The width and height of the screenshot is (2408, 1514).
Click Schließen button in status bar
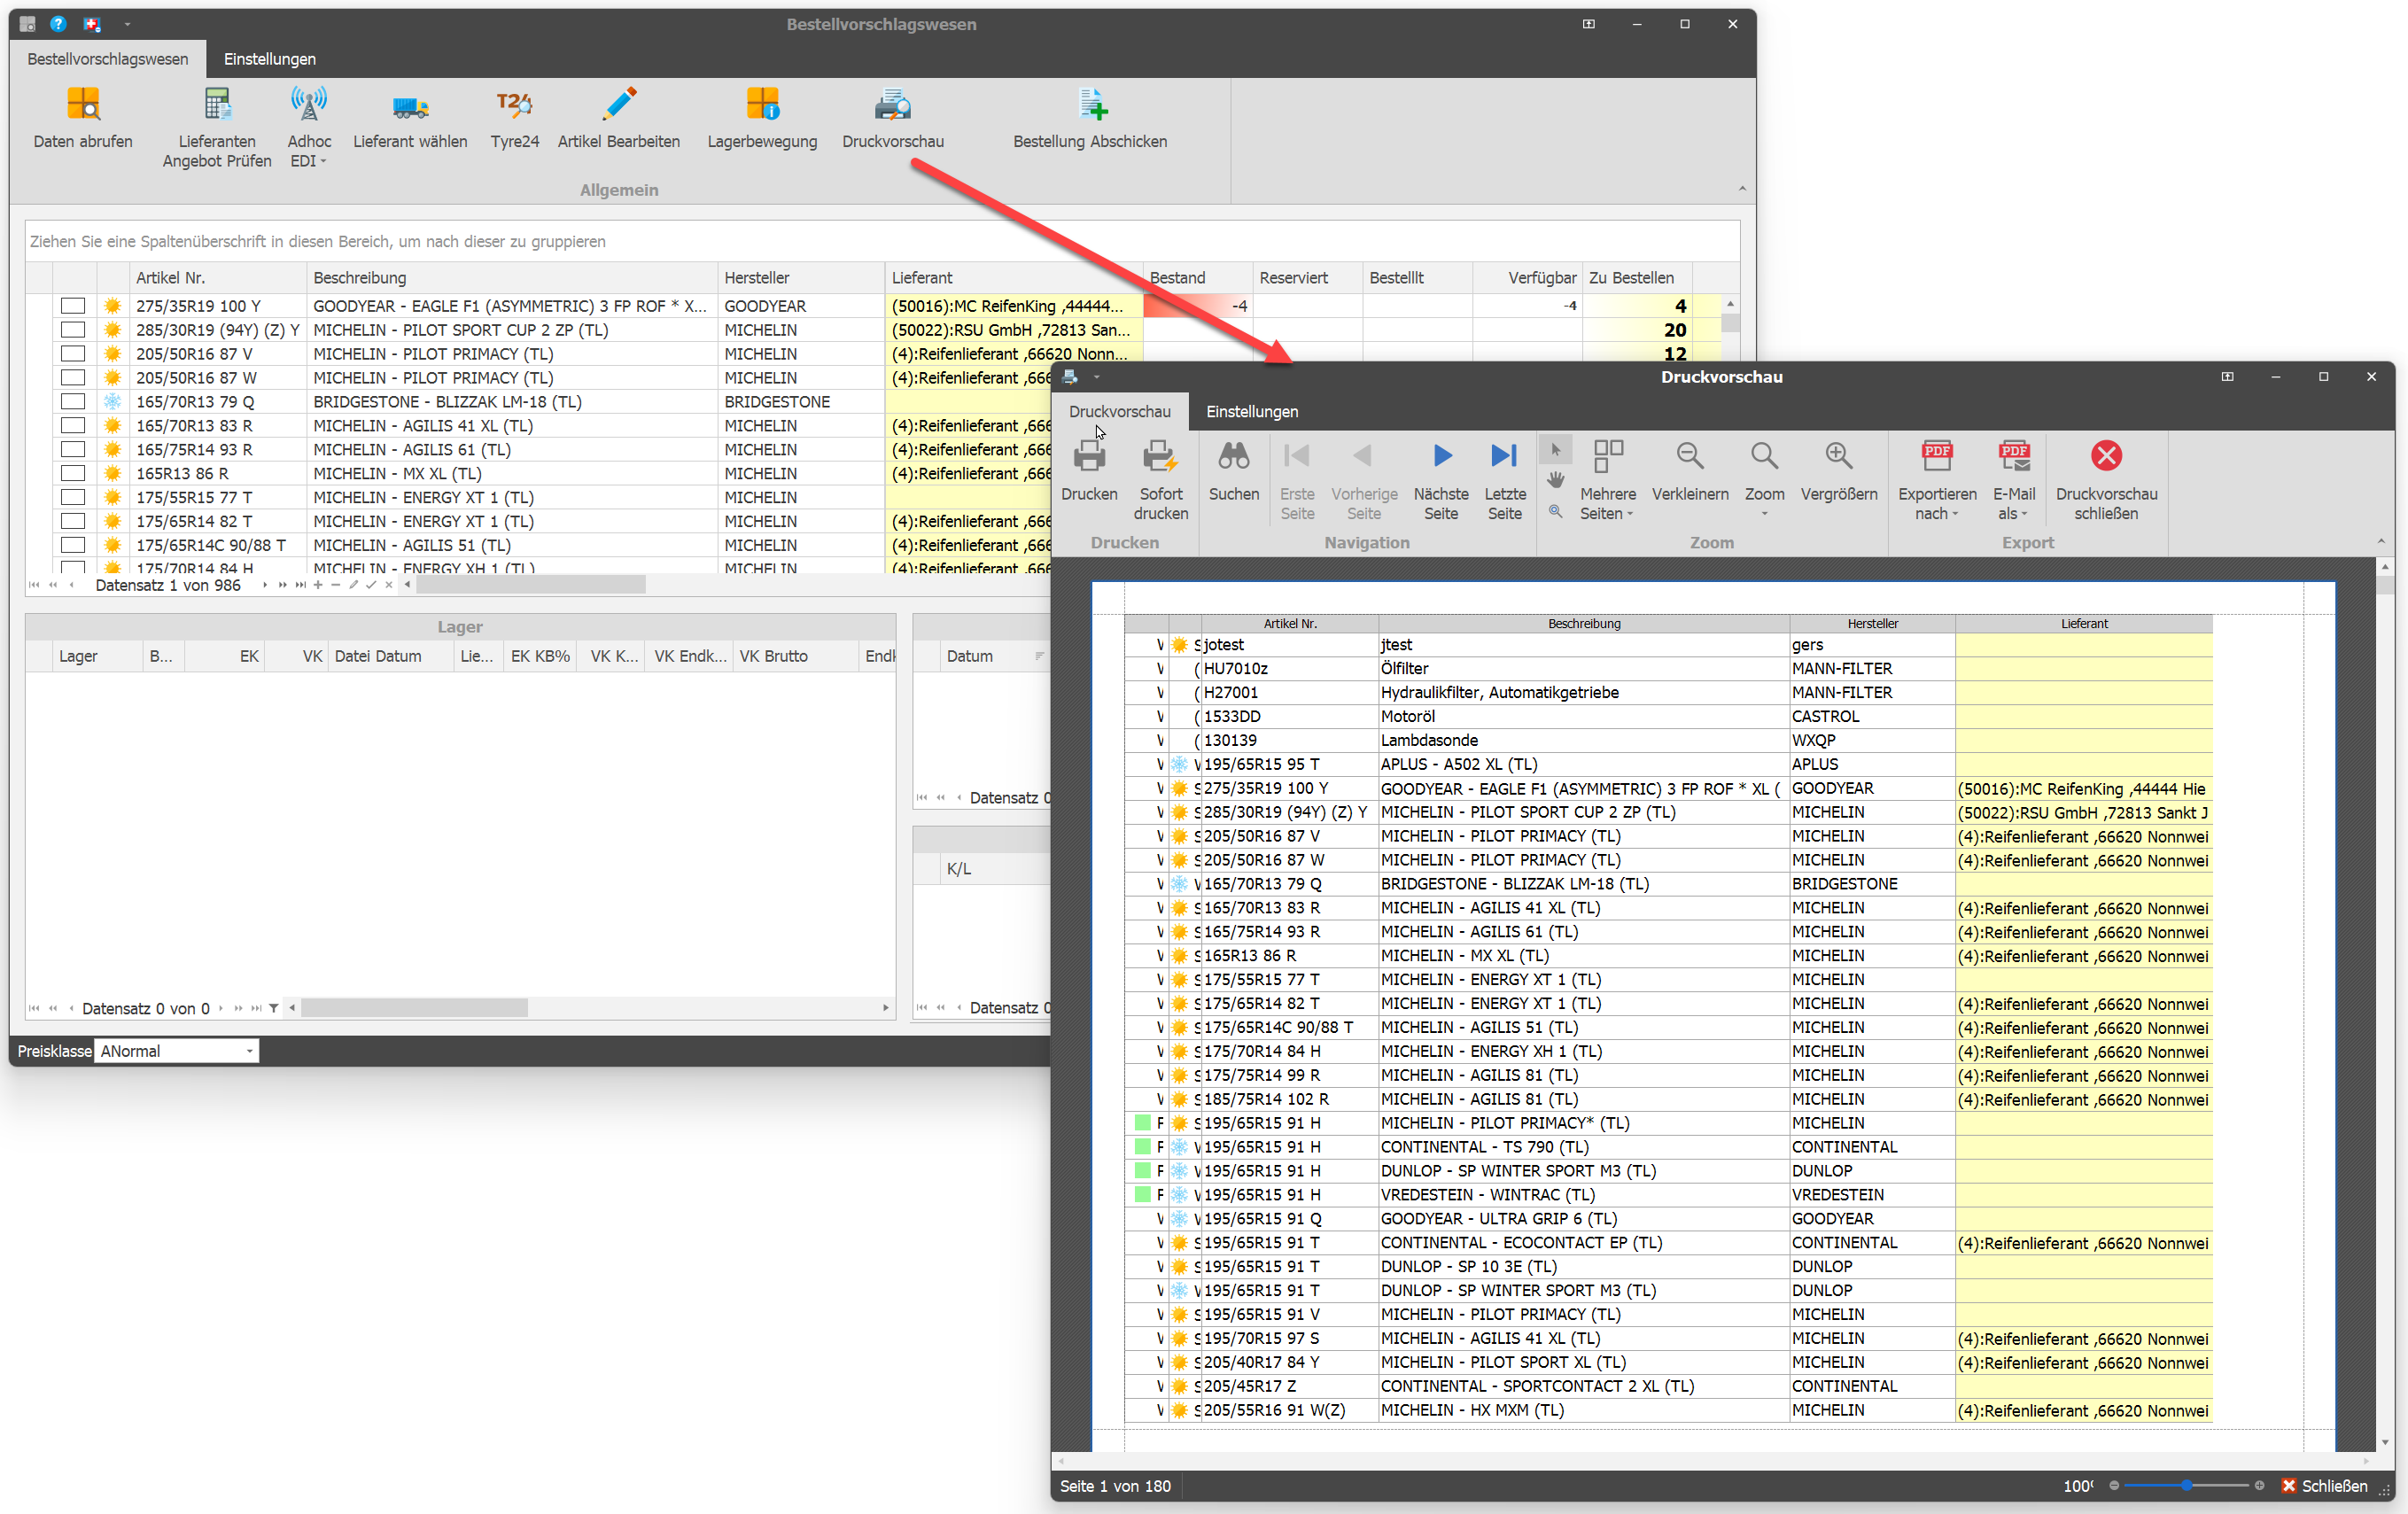(2324, 1486)
